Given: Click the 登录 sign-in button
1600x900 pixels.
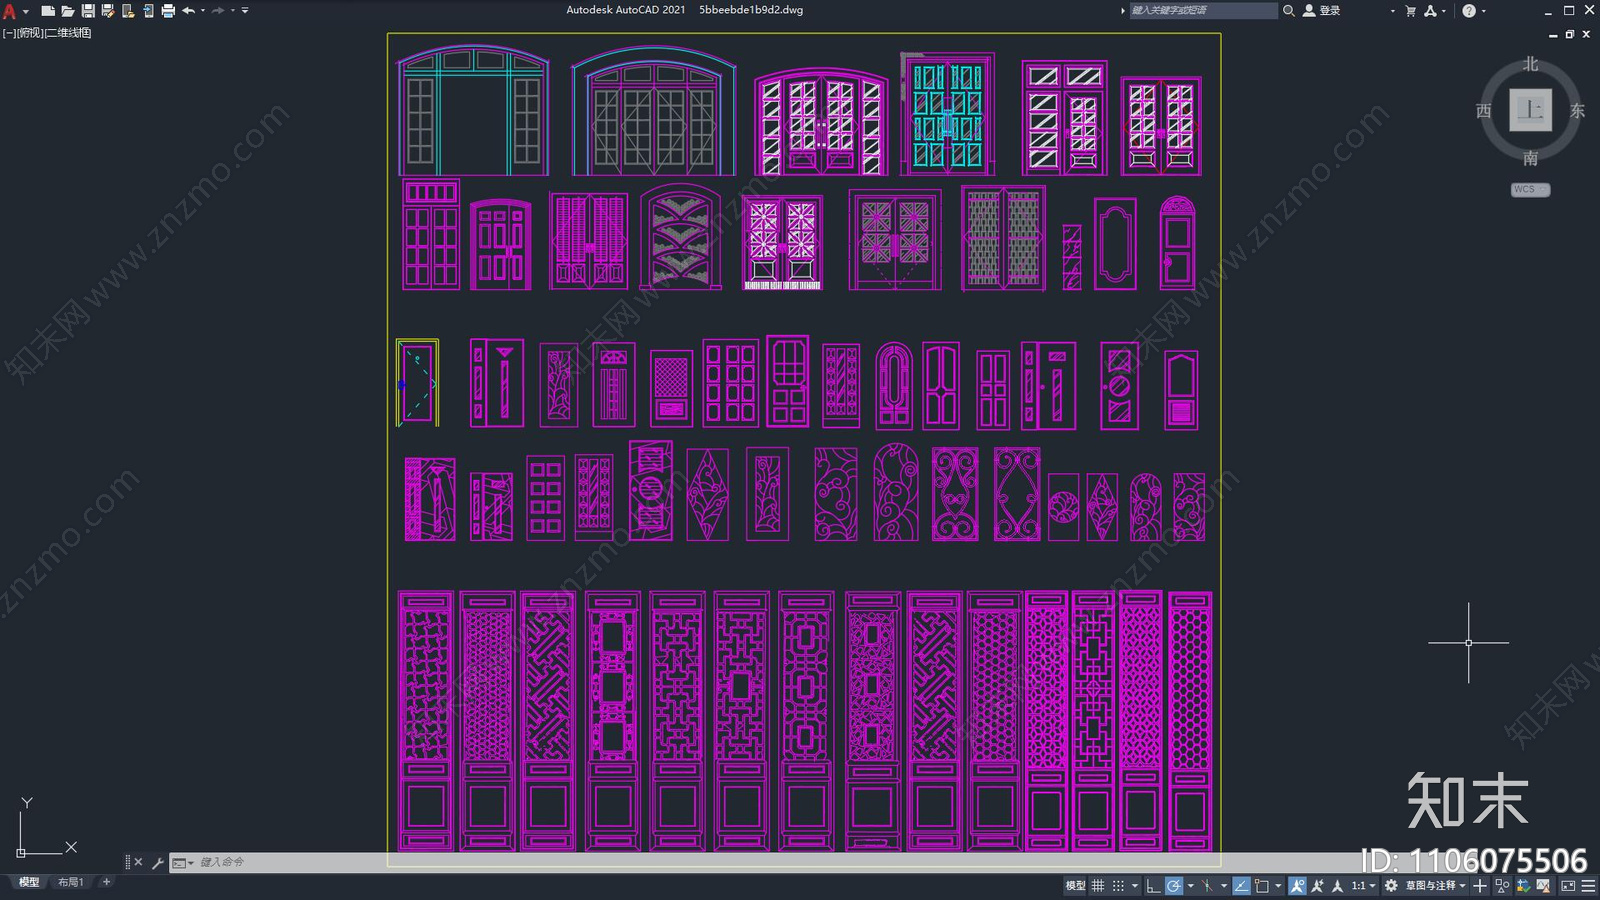Looking at the screenshot, I should pyautogui.click(x=1321, y=11).
